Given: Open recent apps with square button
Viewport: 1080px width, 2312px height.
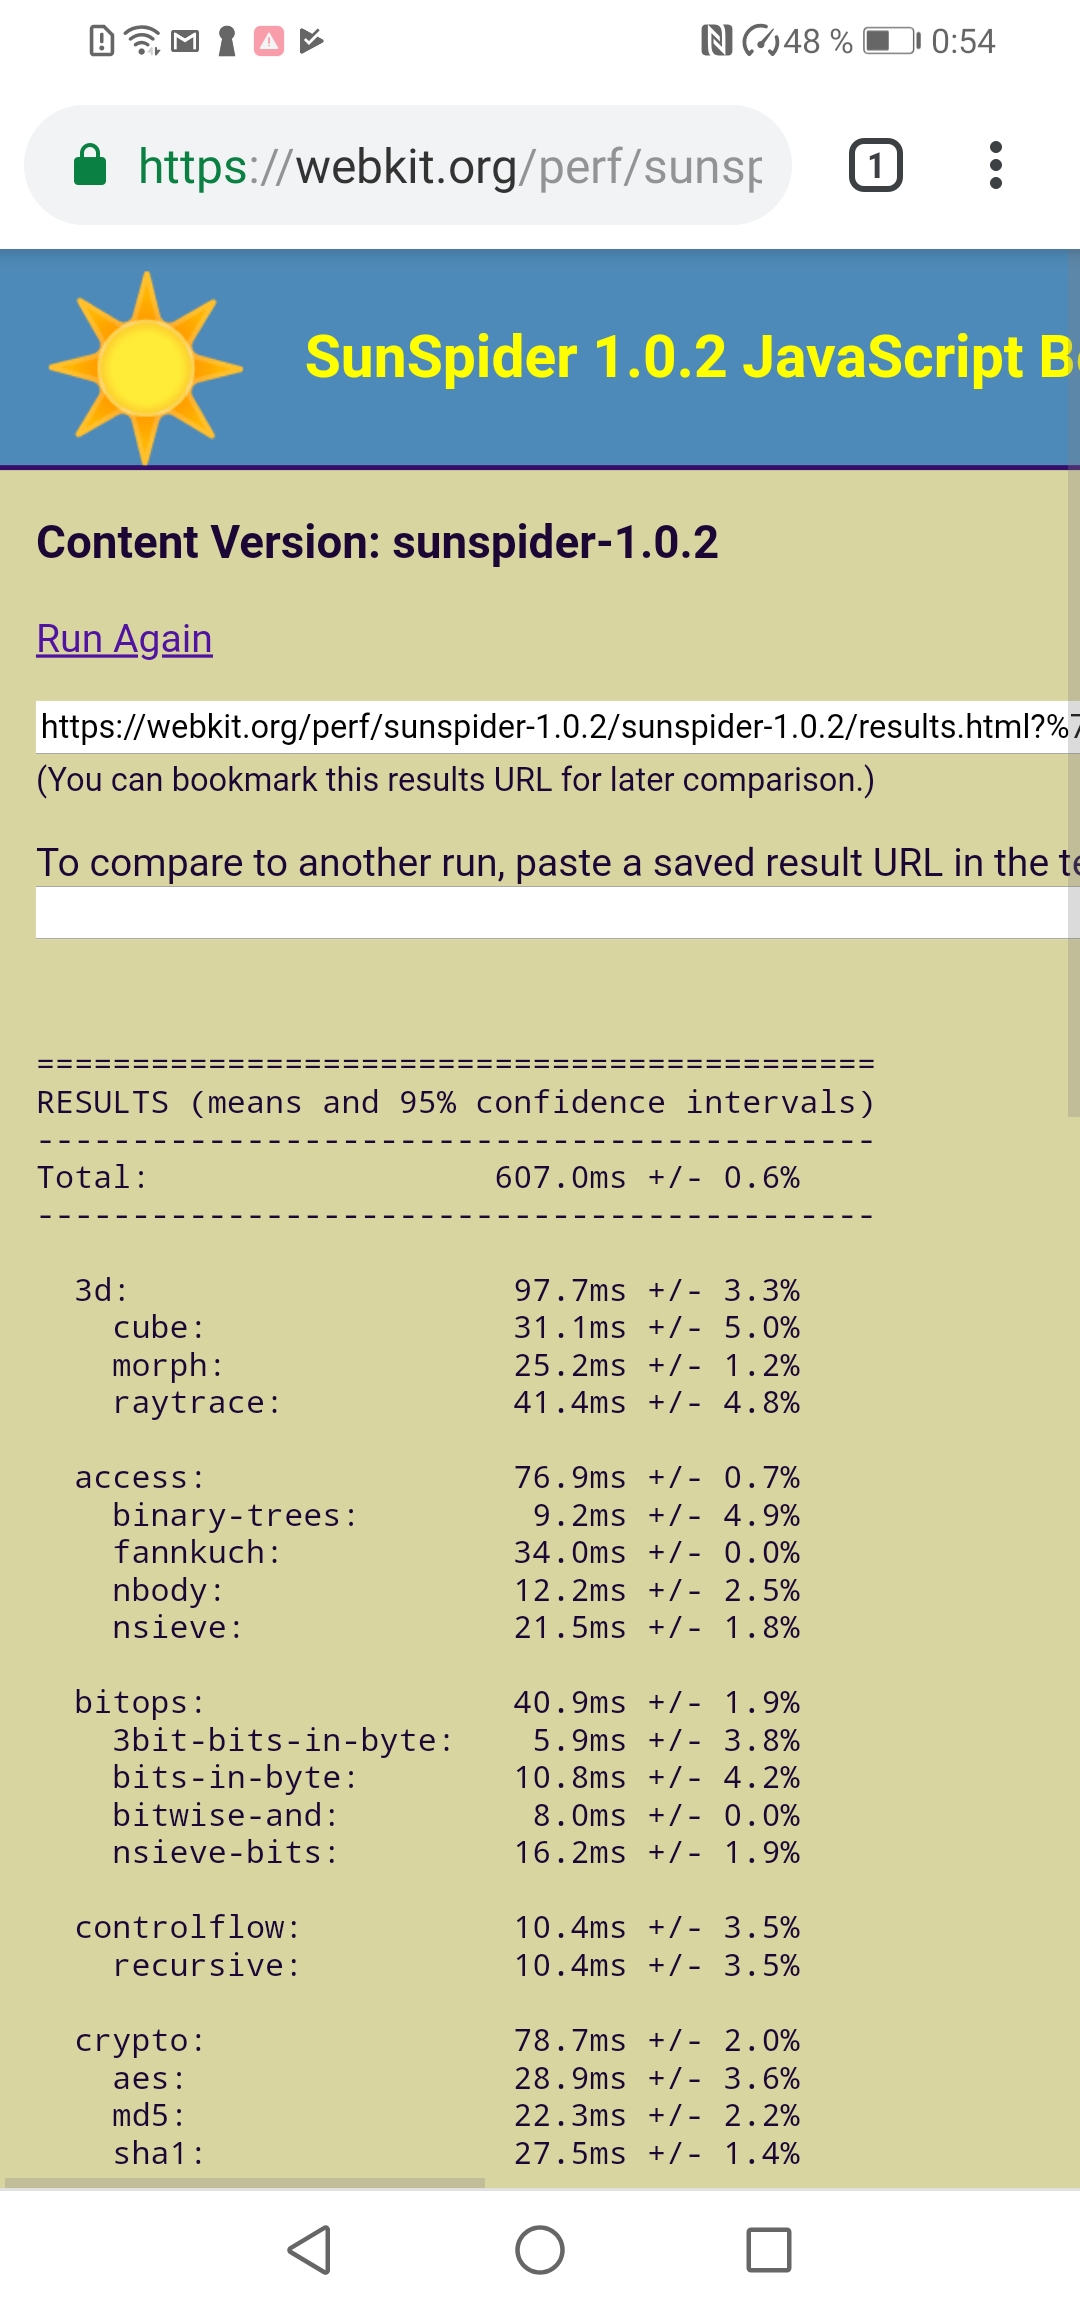Looking at the screenshot, I should click(768, 2250).
